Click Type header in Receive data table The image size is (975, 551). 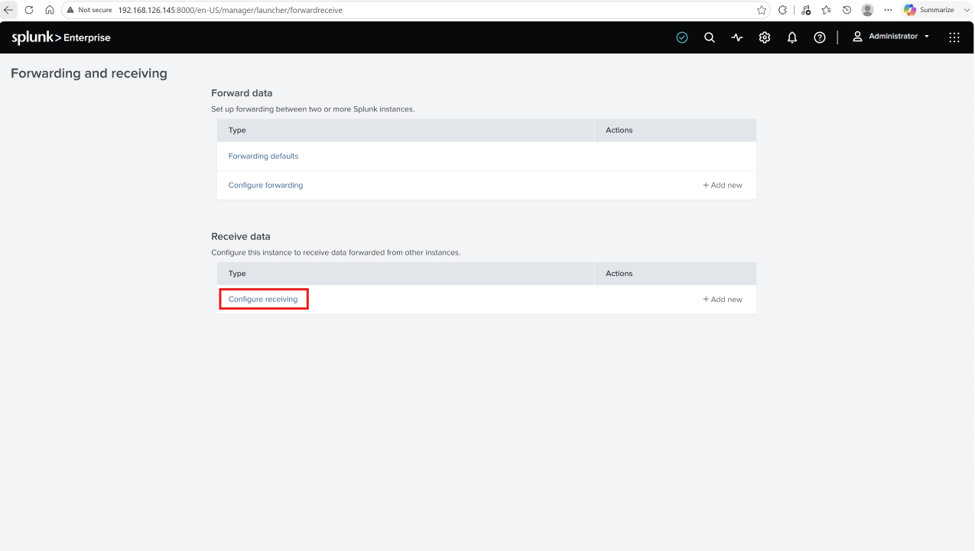pos(237,274)
